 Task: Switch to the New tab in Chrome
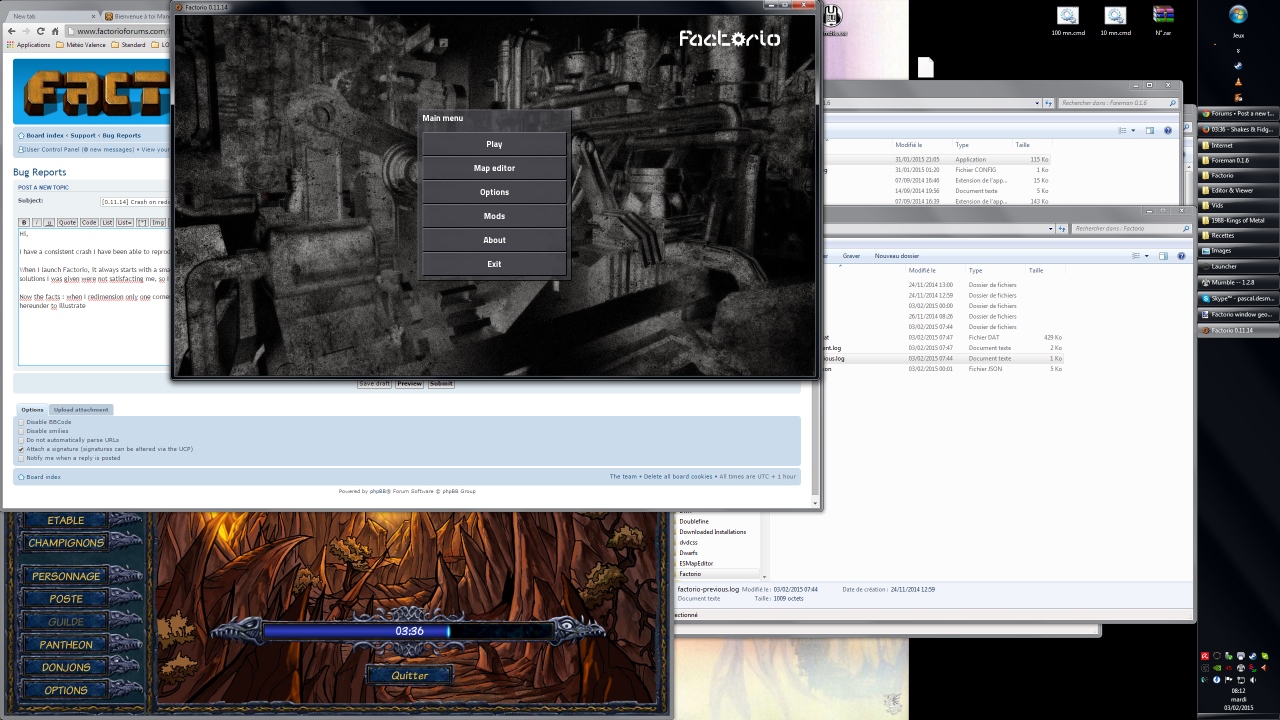[x=50, y=16]
